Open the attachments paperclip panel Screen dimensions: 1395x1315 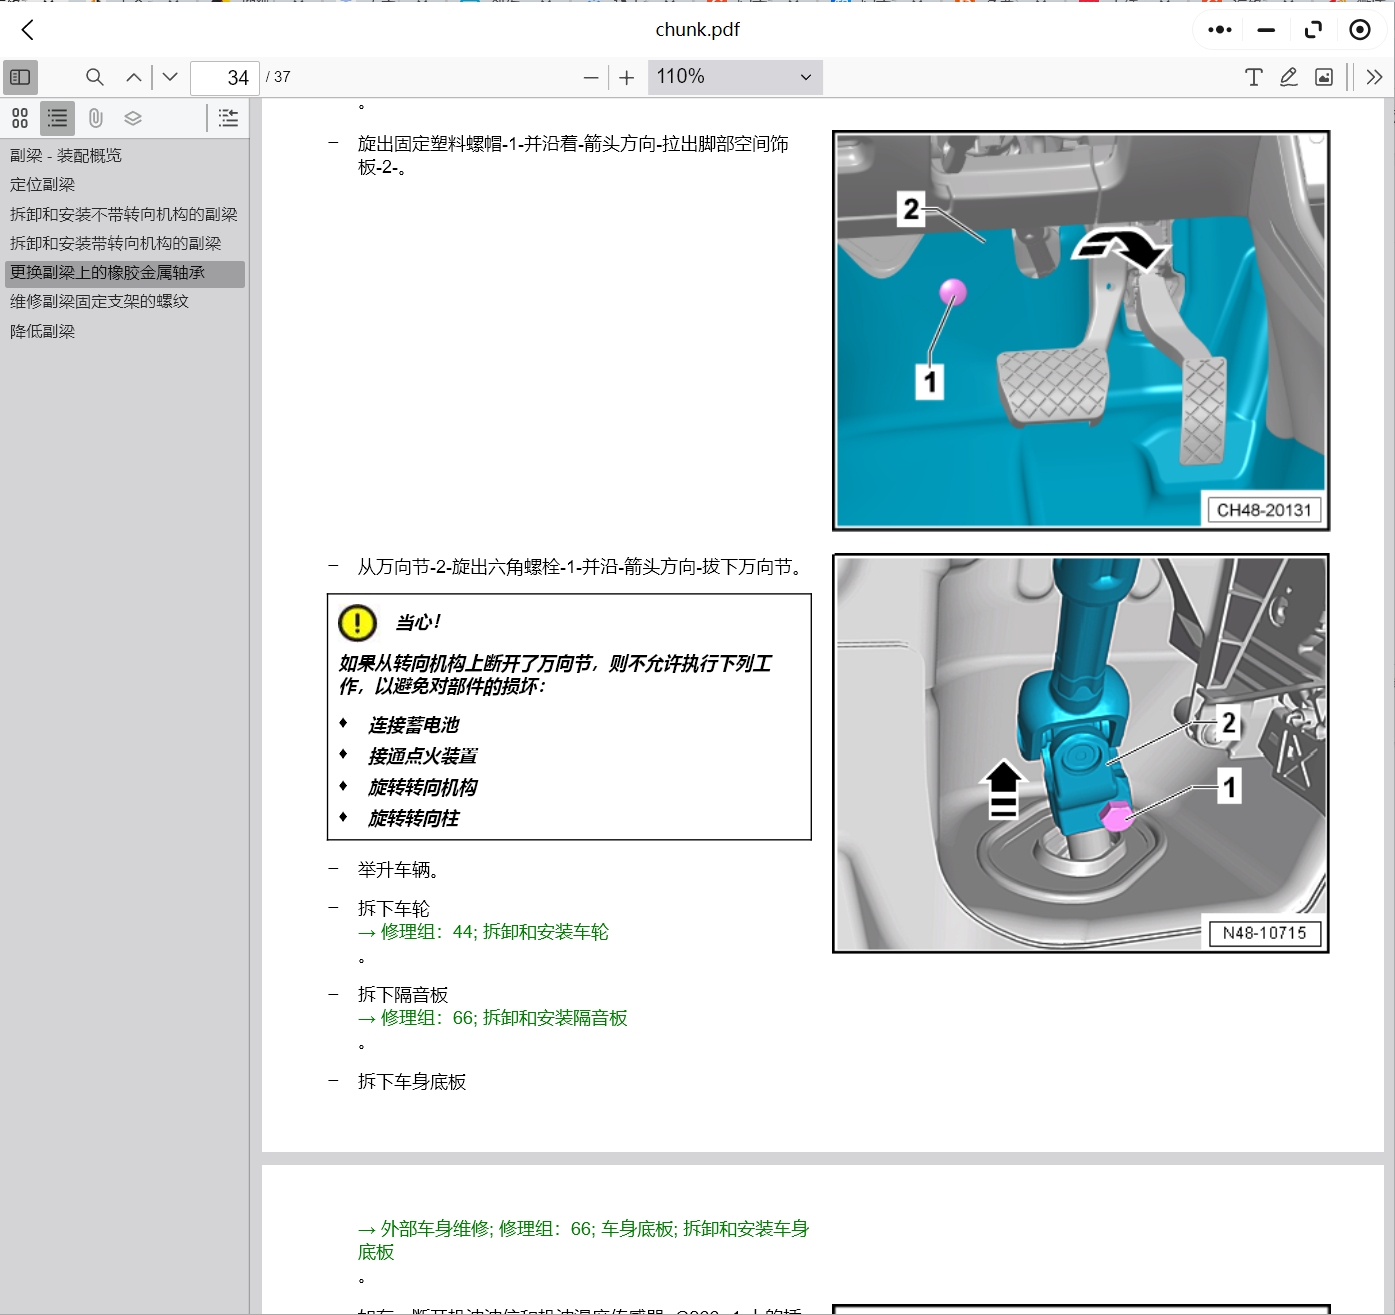point(95,118)
